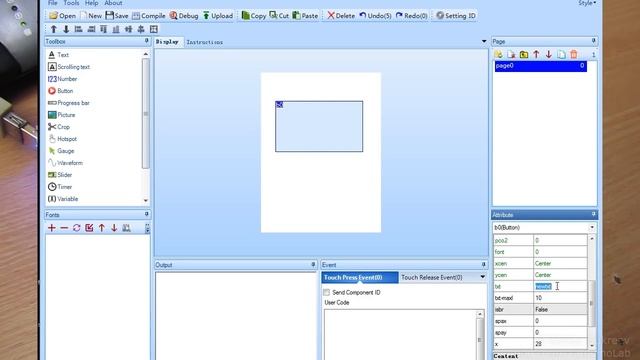Open the Style dropdown menu
Viewport: 640px width, 360px height.
coord(587,3)
